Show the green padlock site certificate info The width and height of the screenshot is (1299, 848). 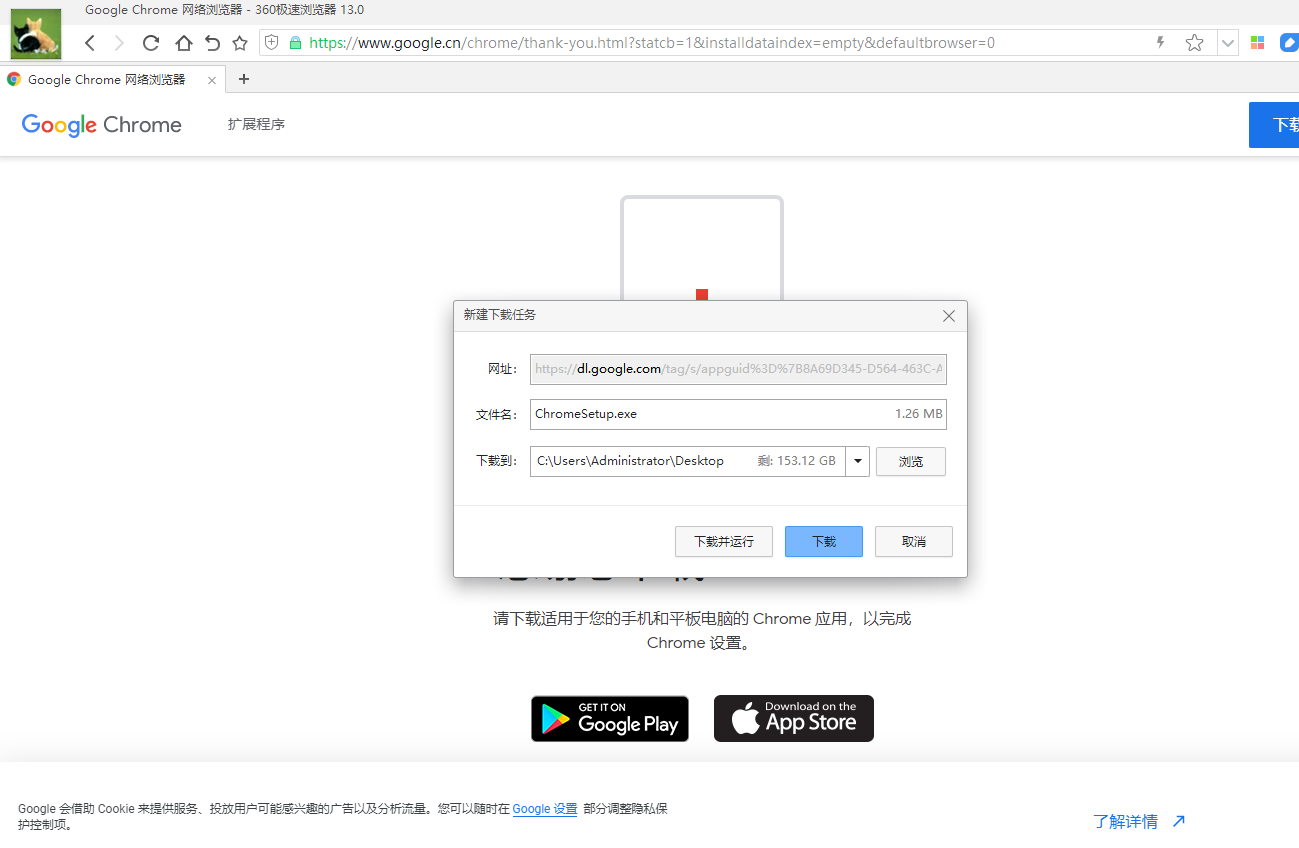tap(295, 43)
